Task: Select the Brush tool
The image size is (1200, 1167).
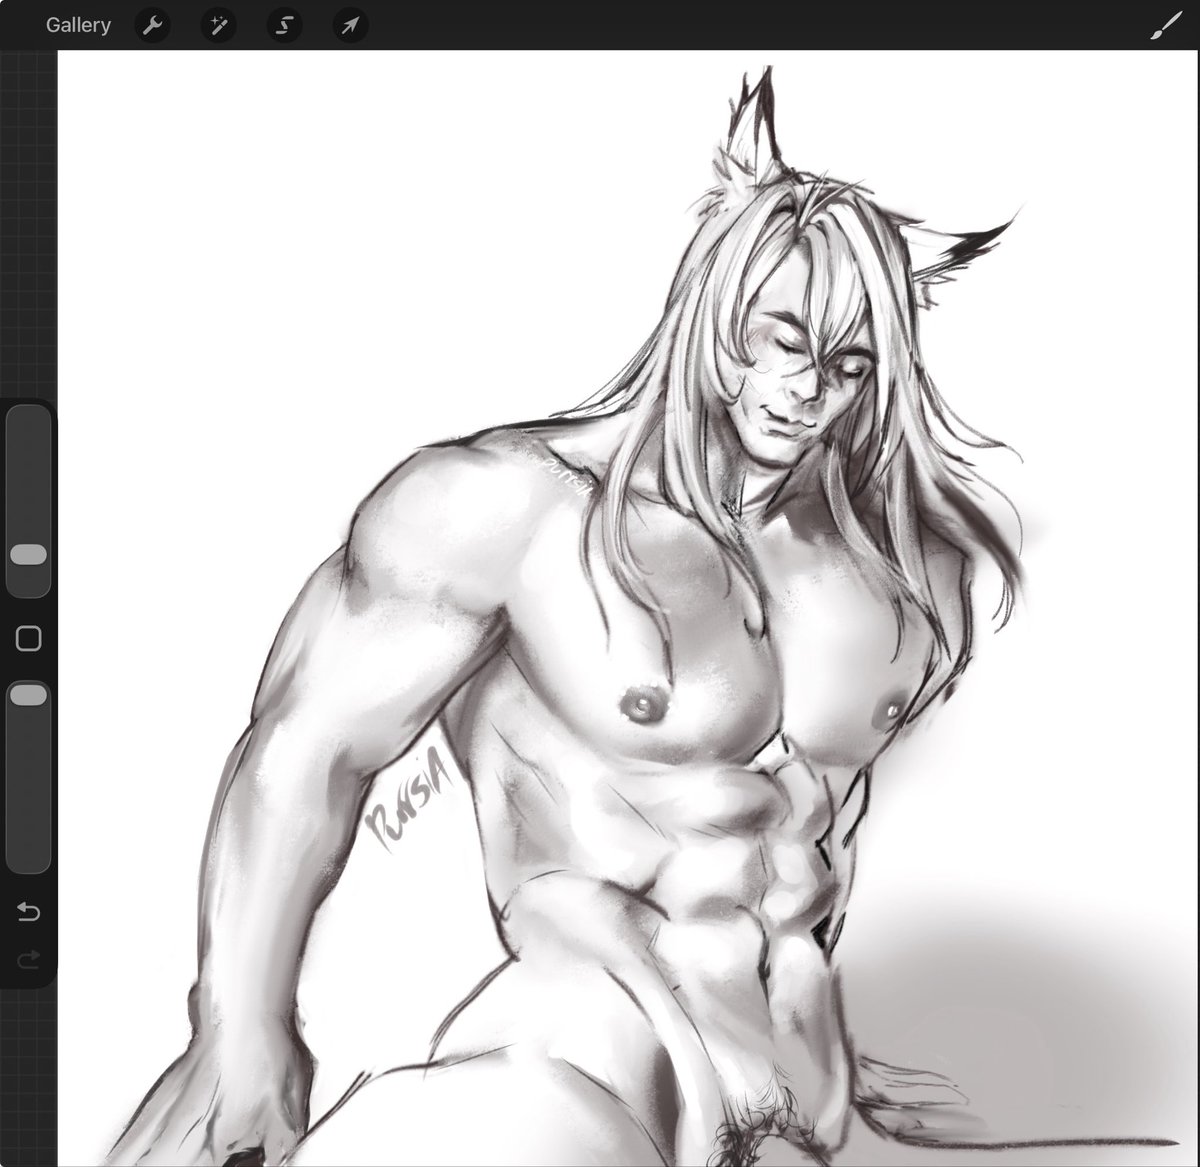Action: coord(1165,25)
